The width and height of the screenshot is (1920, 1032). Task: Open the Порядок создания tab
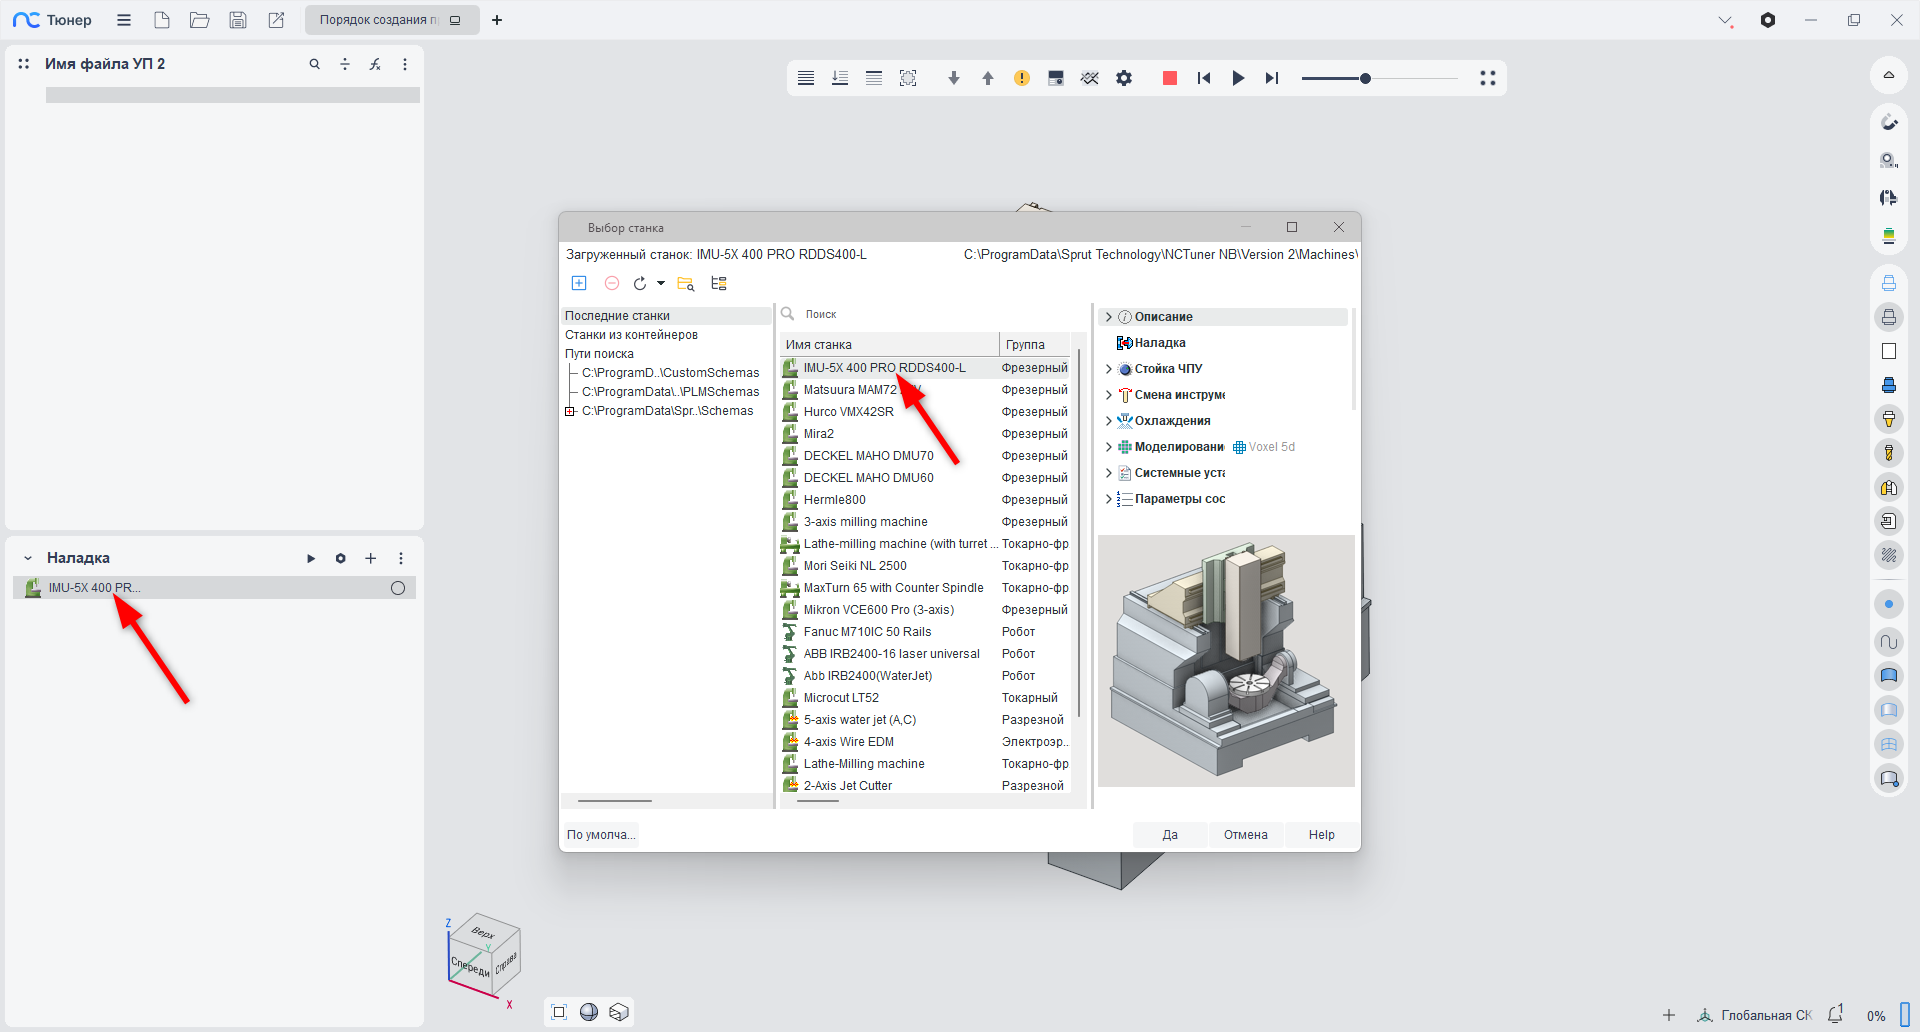coord(380,20)
